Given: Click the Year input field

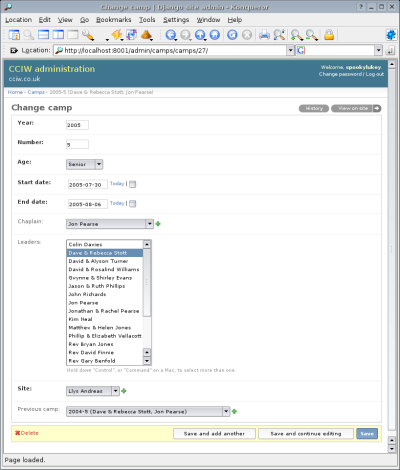Looking at the screenshot, I should 77,125.
